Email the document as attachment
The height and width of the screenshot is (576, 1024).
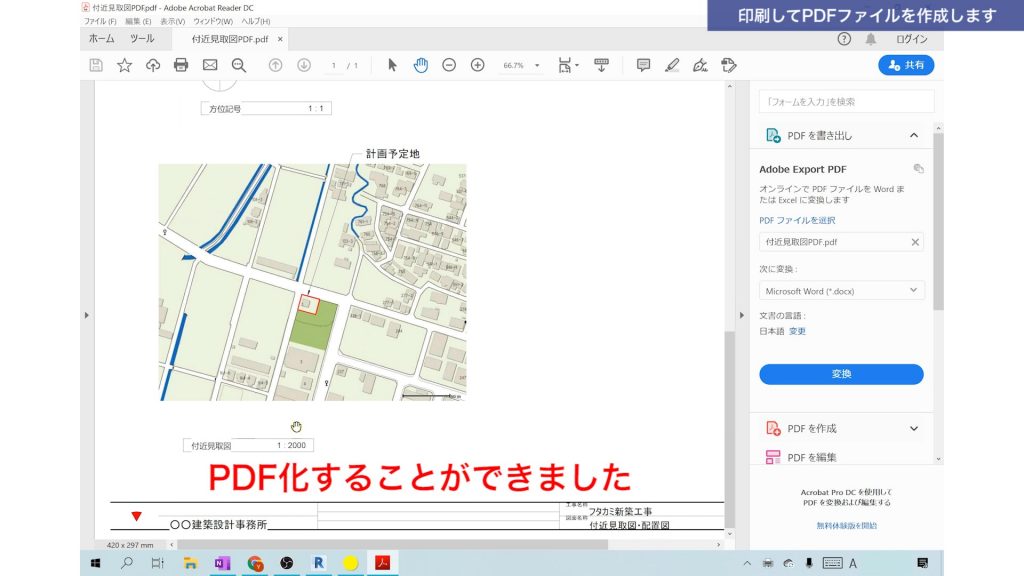210,65
